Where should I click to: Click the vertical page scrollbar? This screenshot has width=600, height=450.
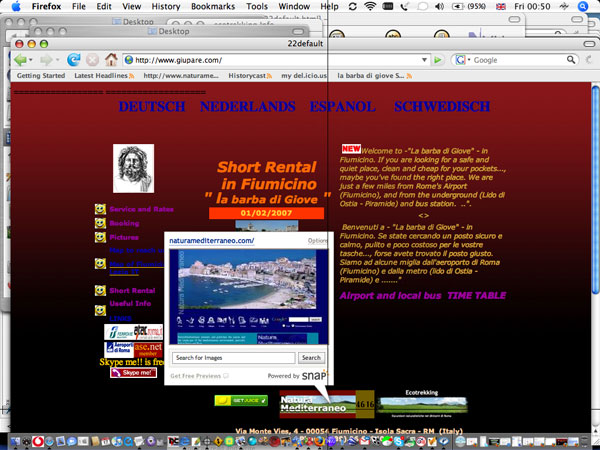coord(595,190)
